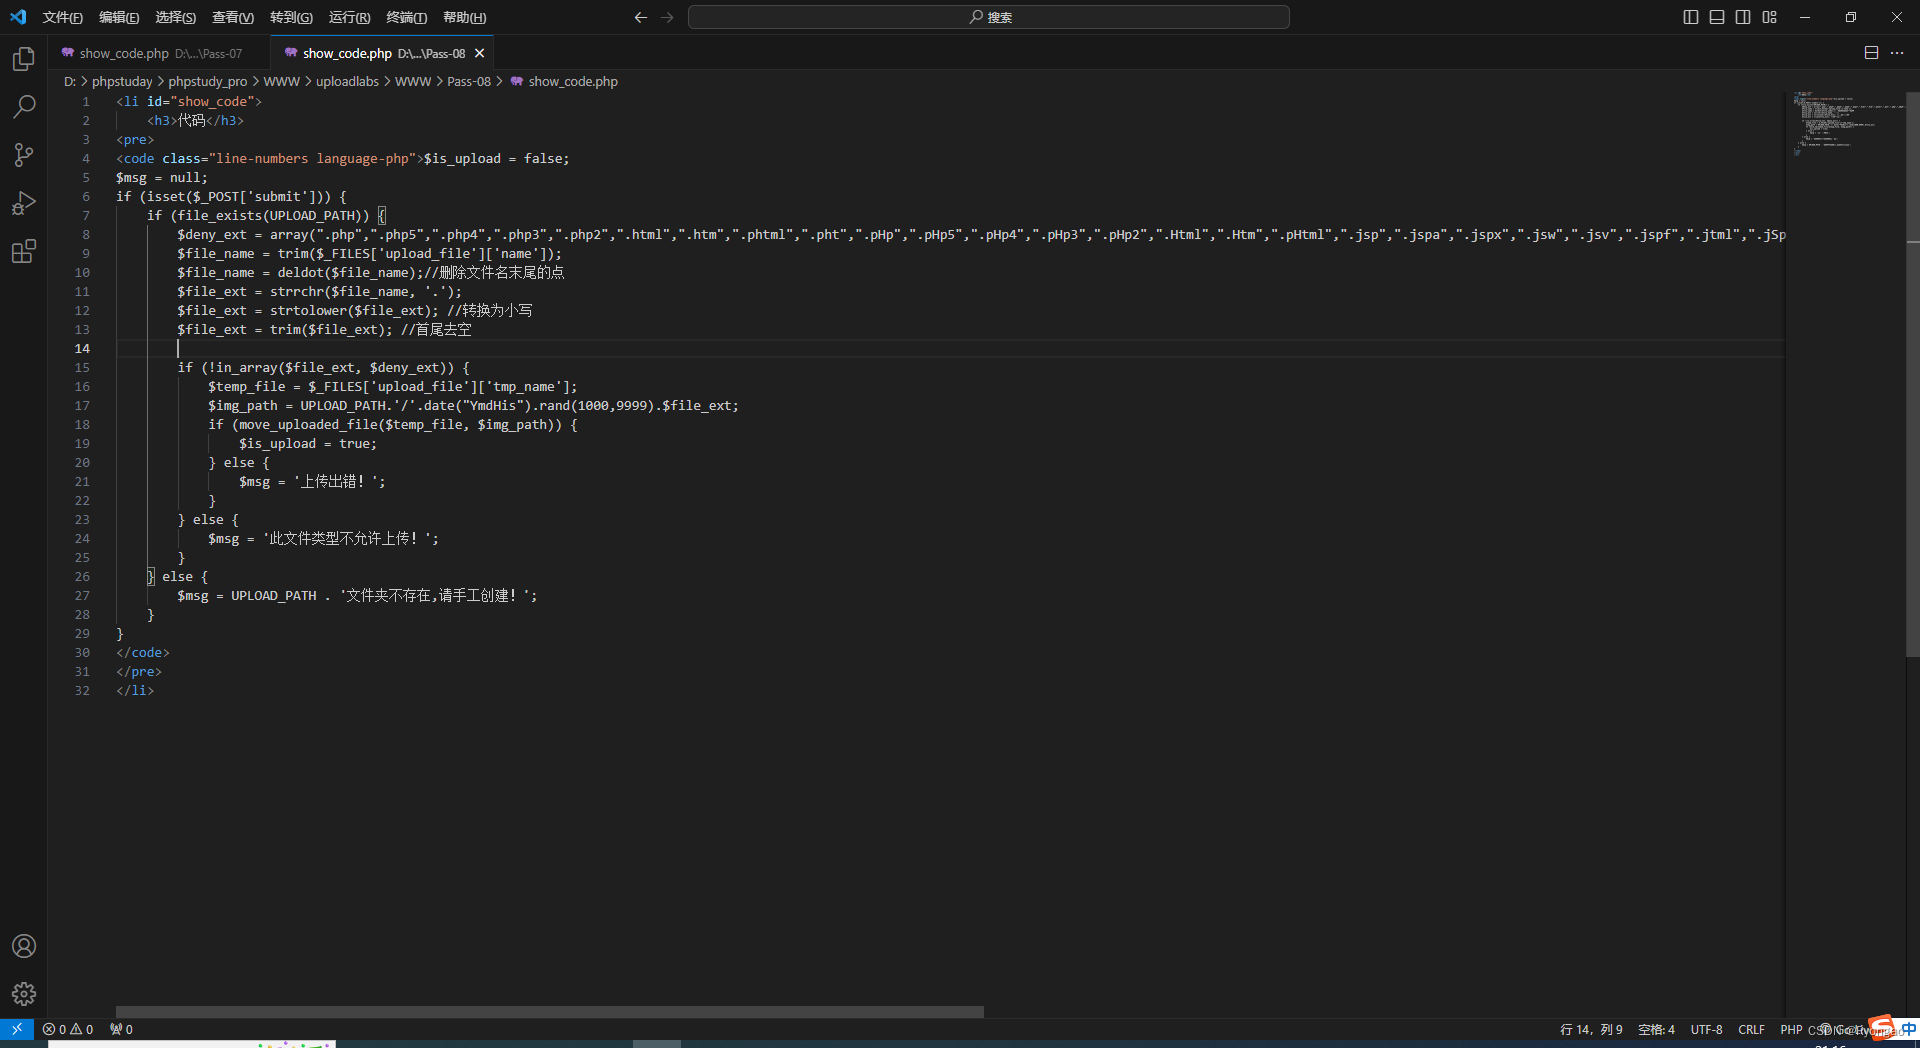Click the </code> closing tag line
The width and height of the screenshot is (1920, 1048).
point(143,652)
